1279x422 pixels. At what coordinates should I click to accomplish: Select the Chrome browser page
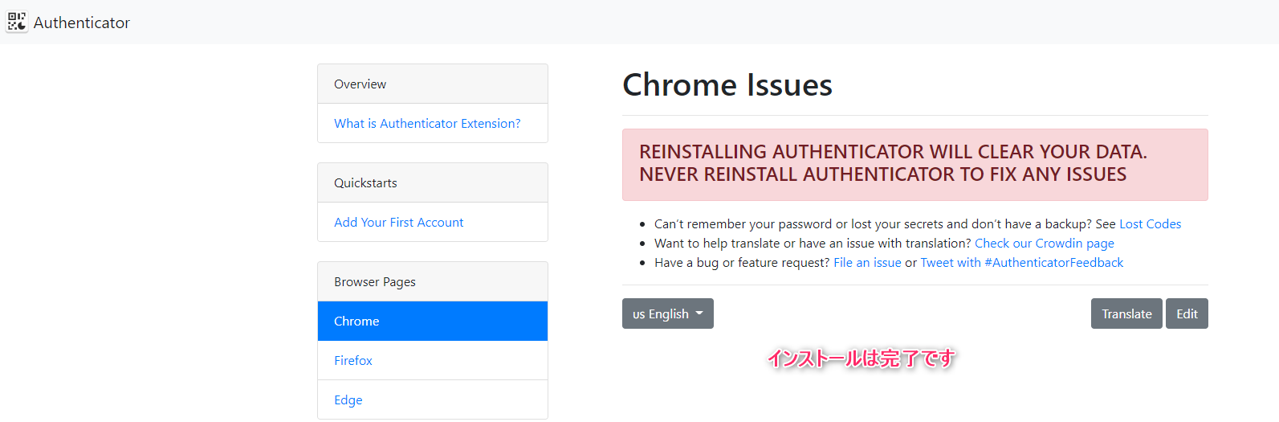[432, 321]
